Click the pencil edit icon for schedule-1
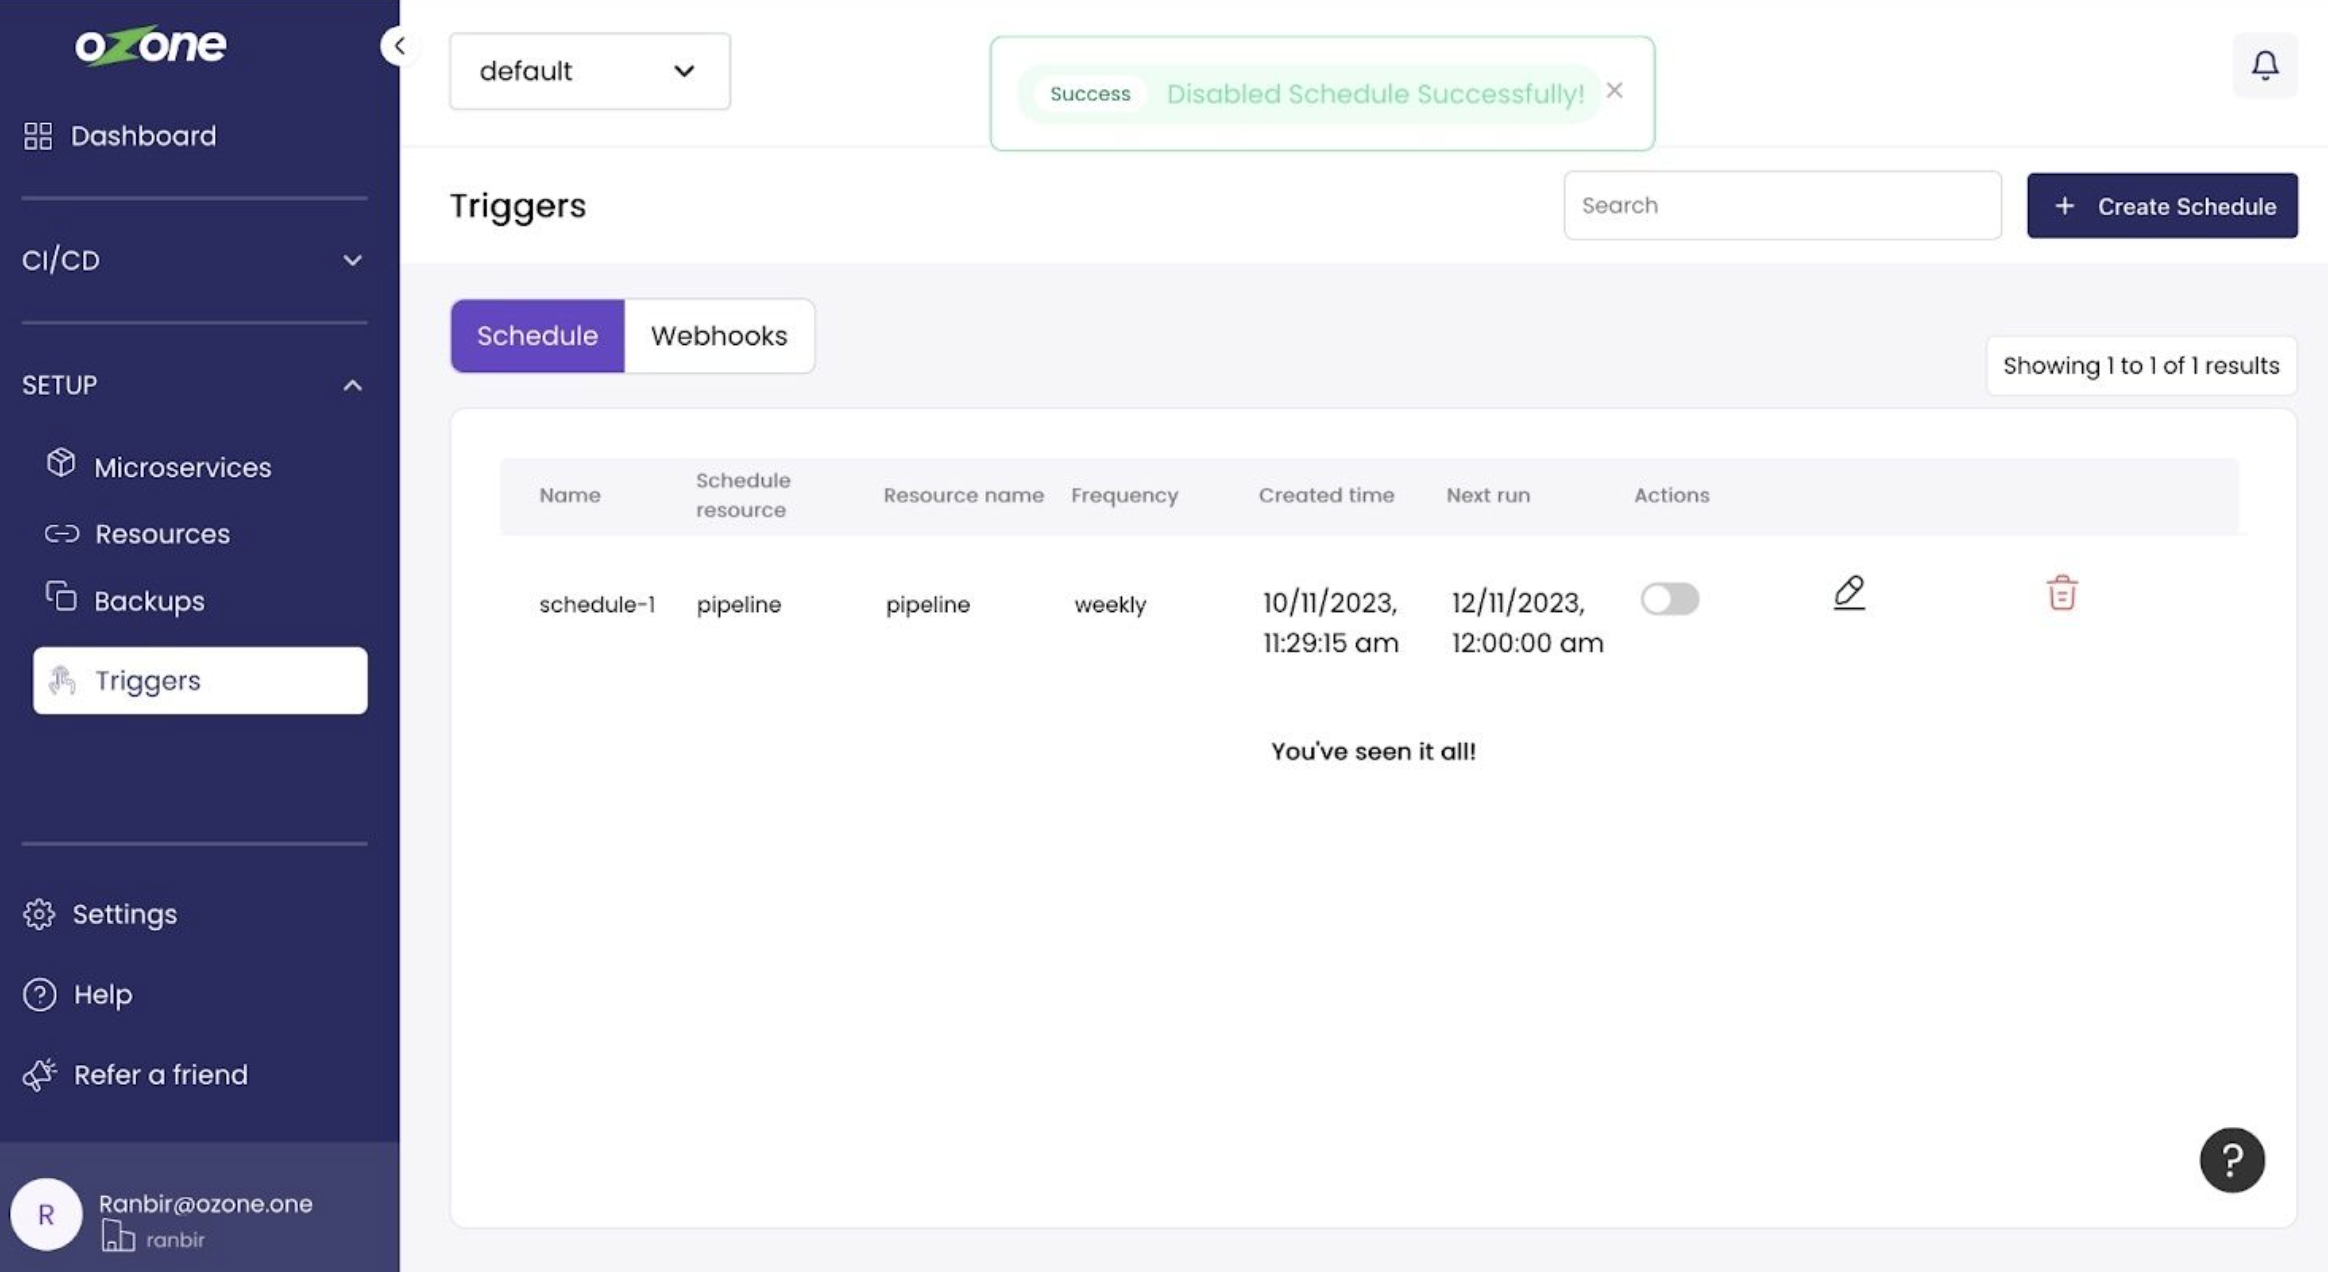 [1848, 593]
